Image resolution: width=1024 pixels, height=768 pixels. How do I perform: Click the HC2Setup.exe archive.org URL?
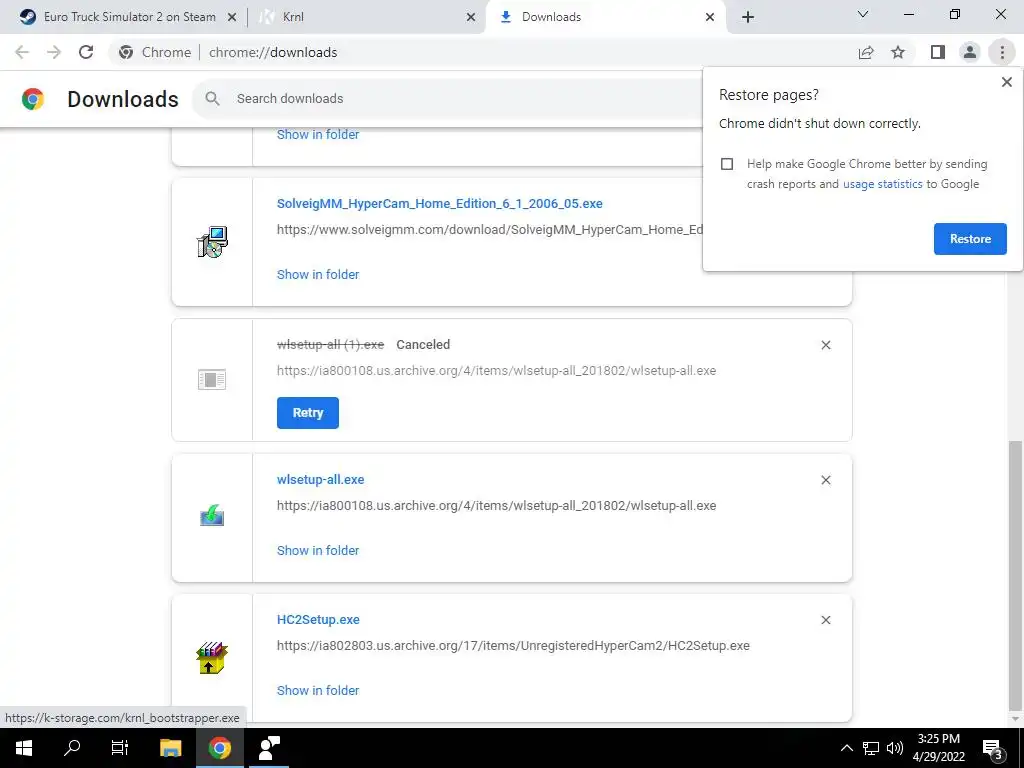513,645
